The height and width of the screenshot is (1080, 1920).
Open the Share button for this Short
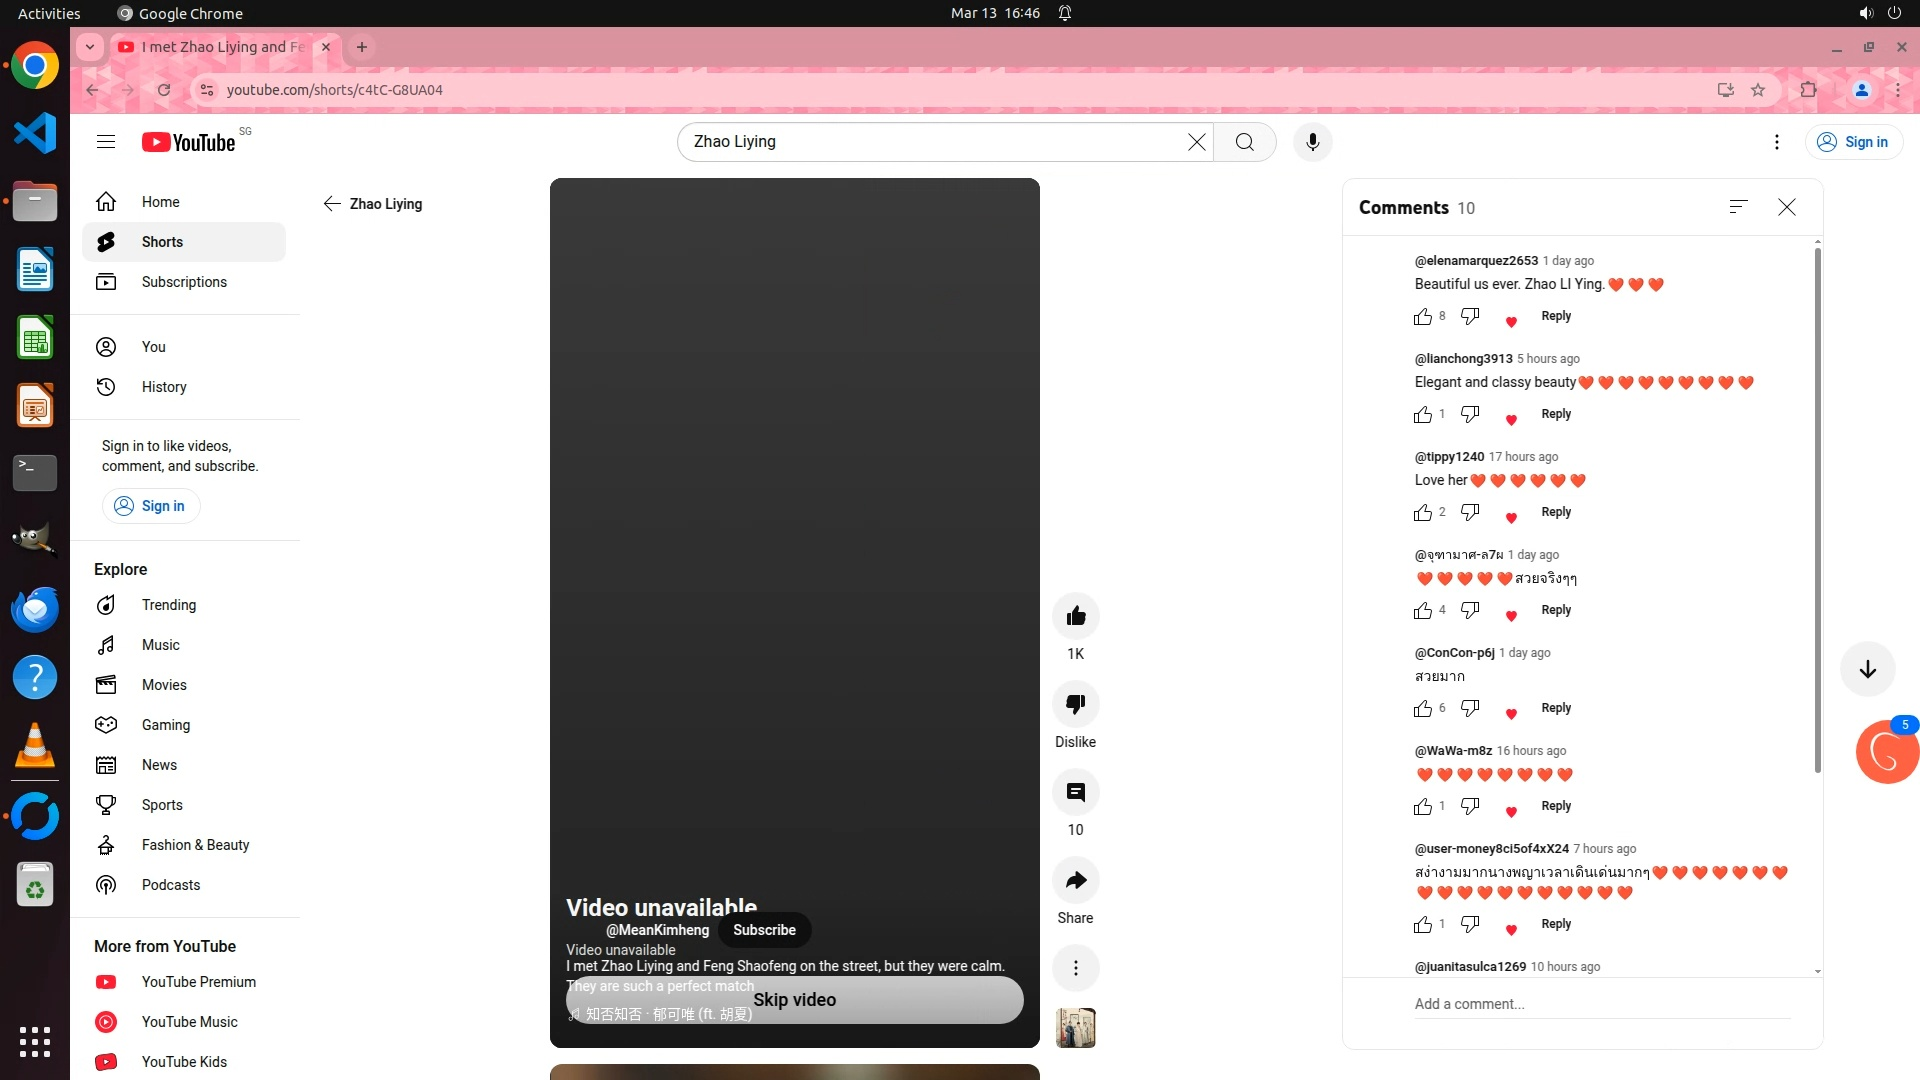click(1075, 880)
